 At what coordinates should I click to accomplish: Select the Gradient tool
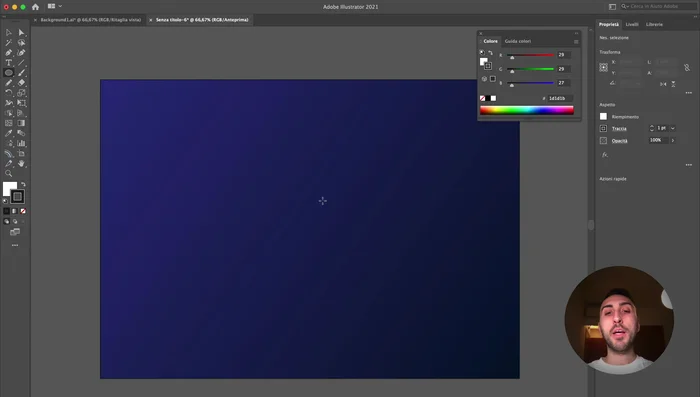(21, 123)
